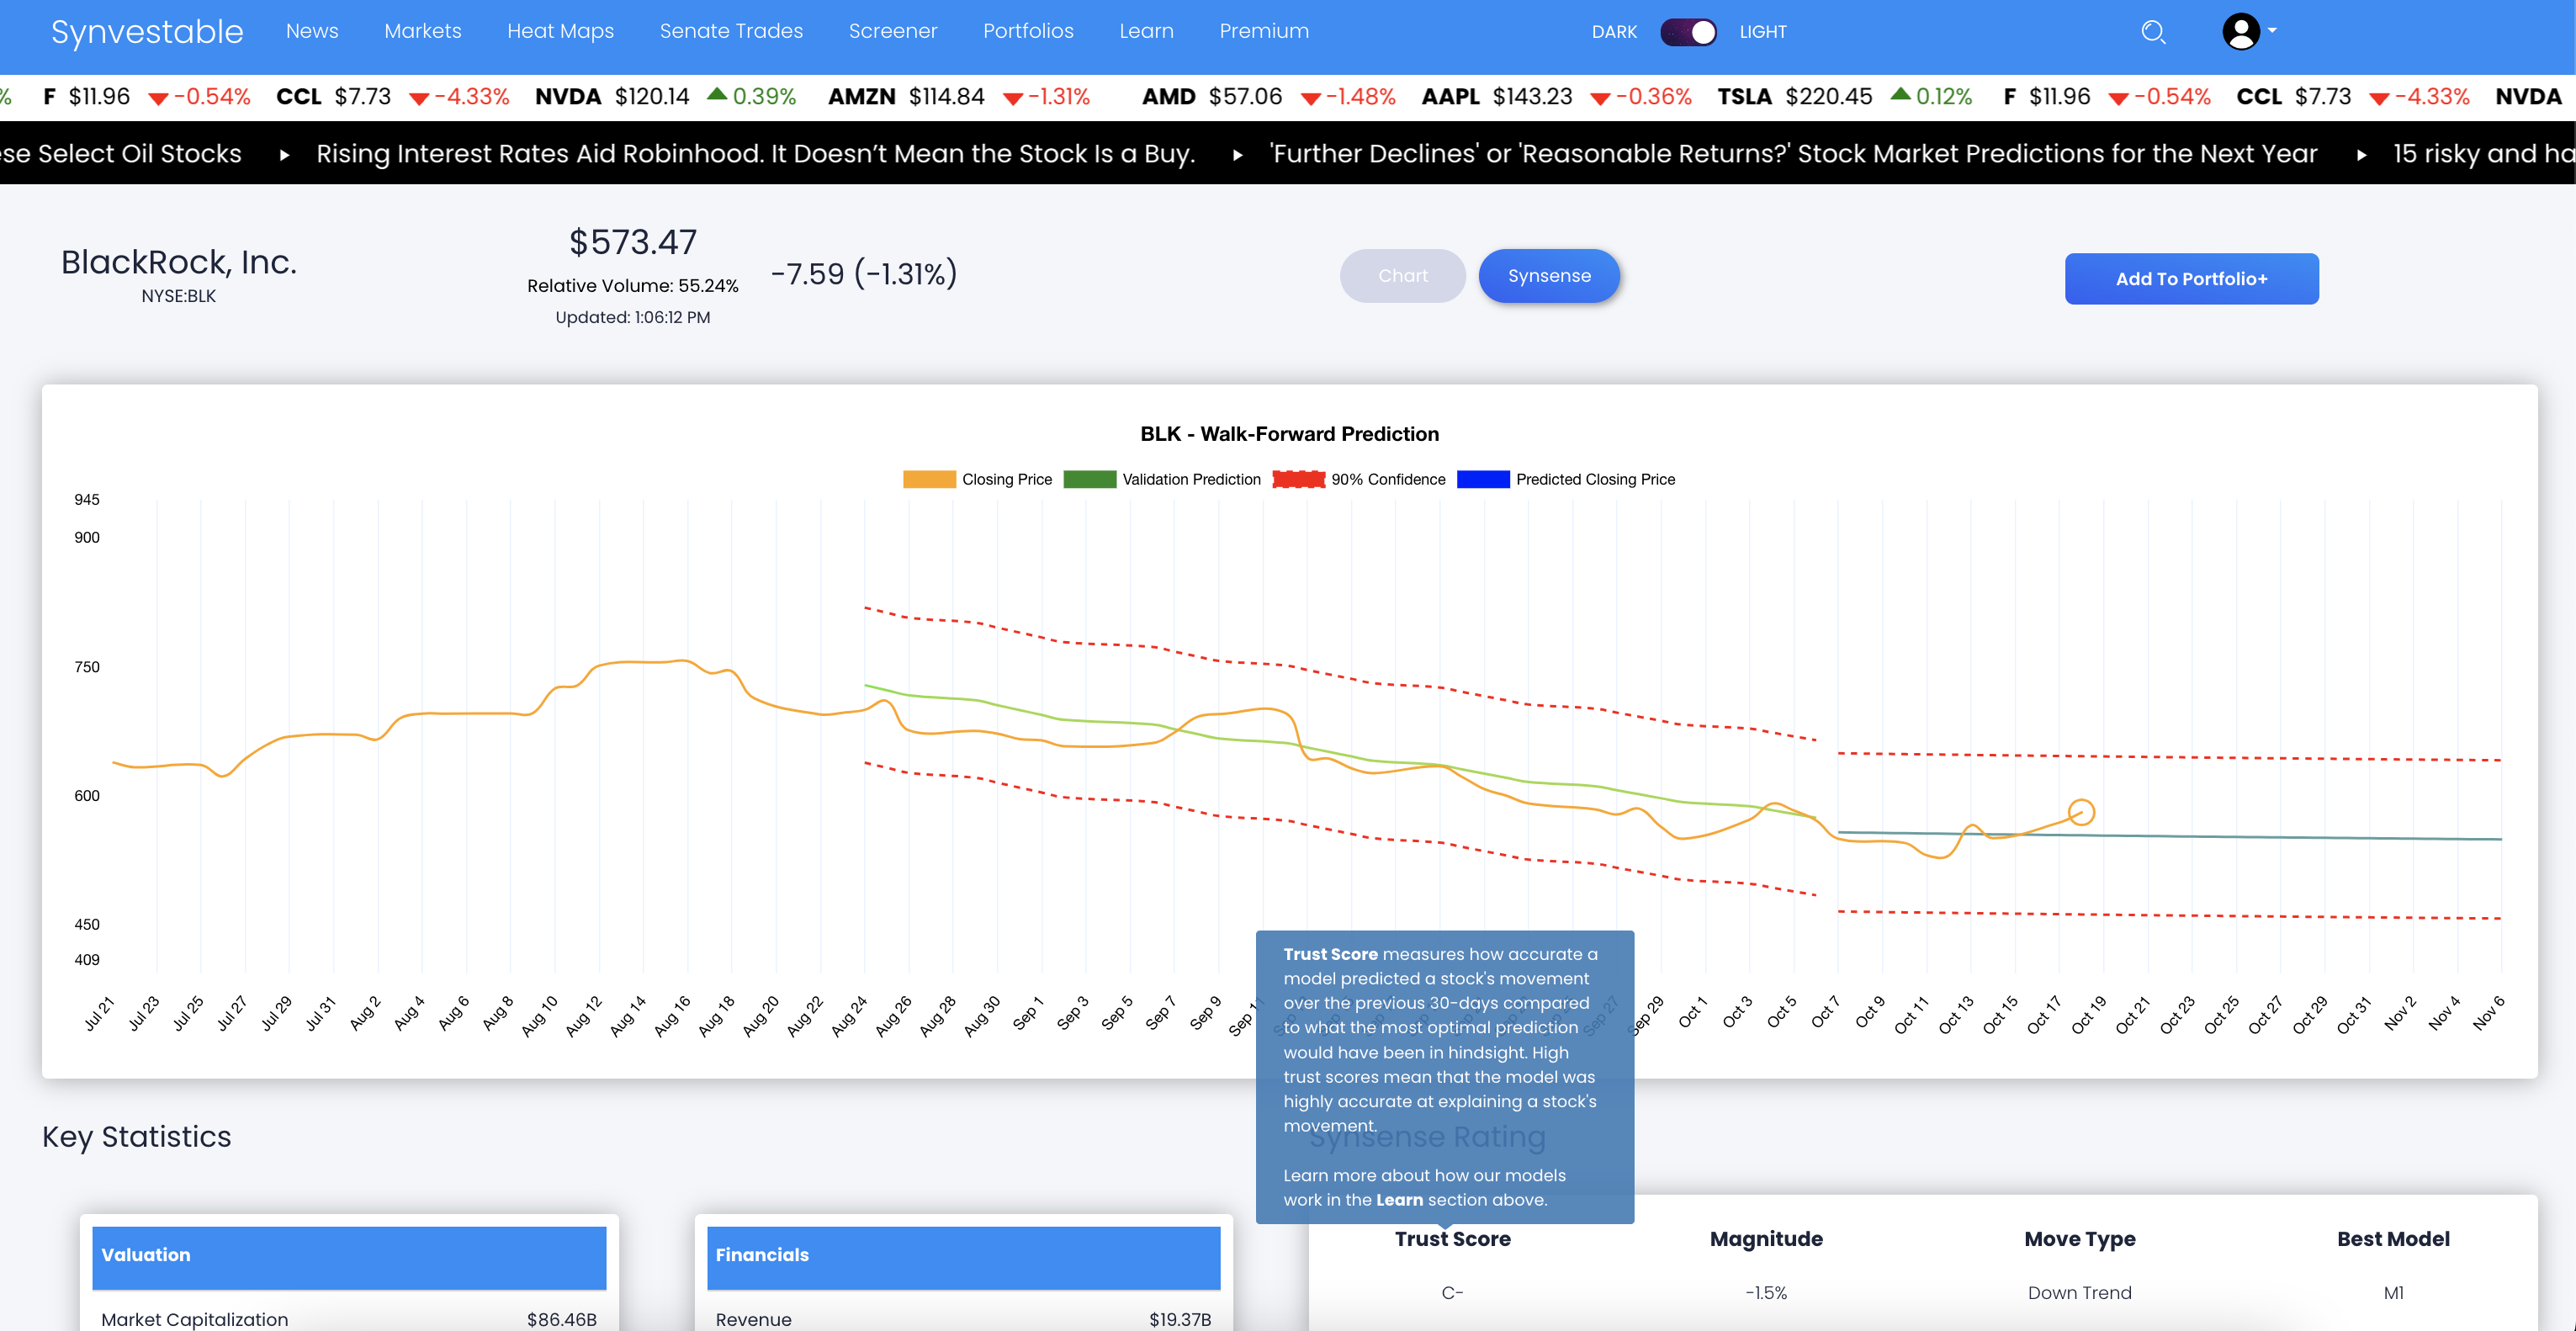Click the $573.47 current price
This screenshot has width=2576, height=1331.
(633, 242)
